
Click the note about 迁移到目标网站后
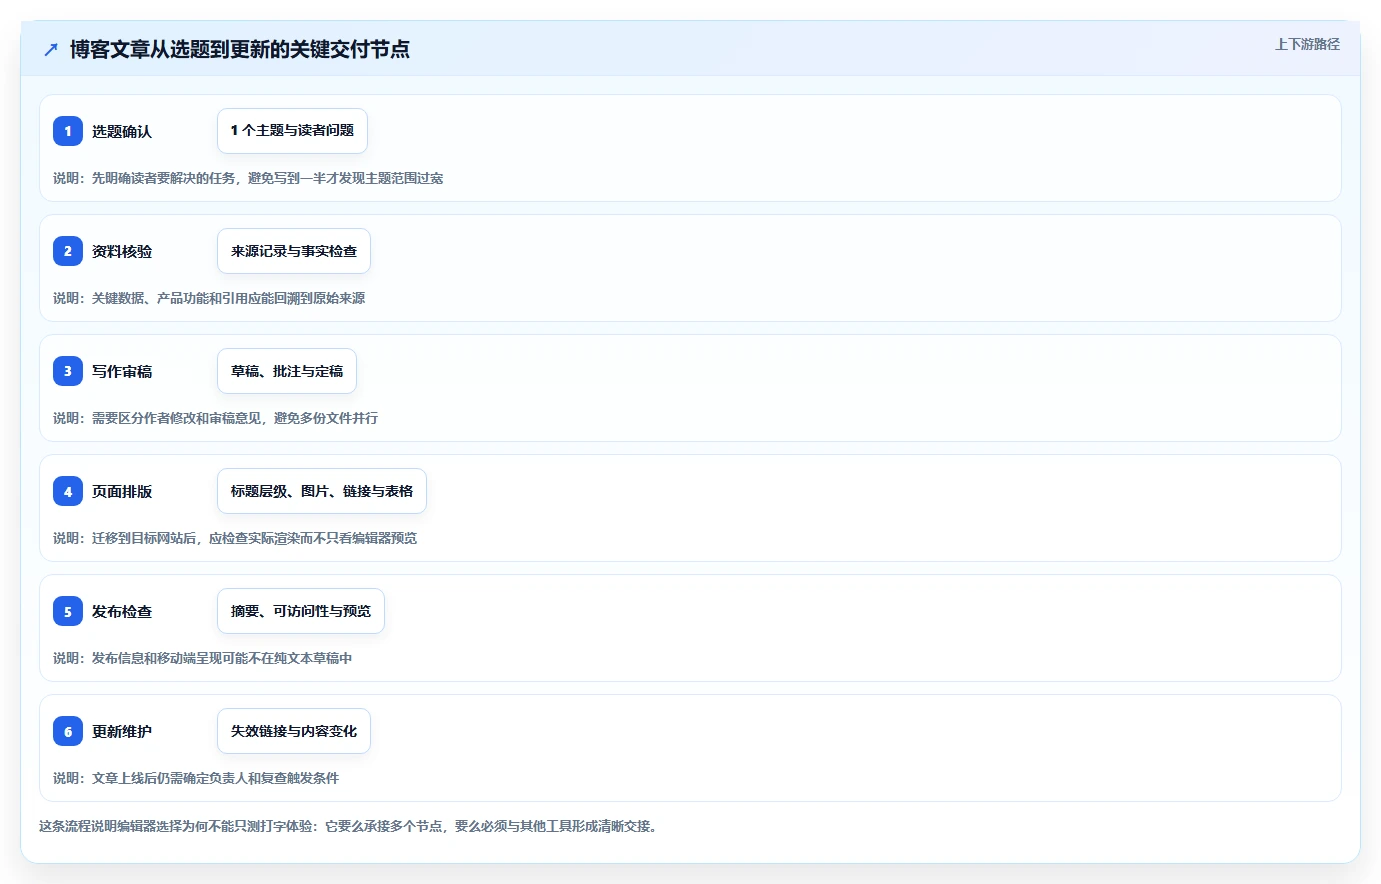[x=235, y=538]
